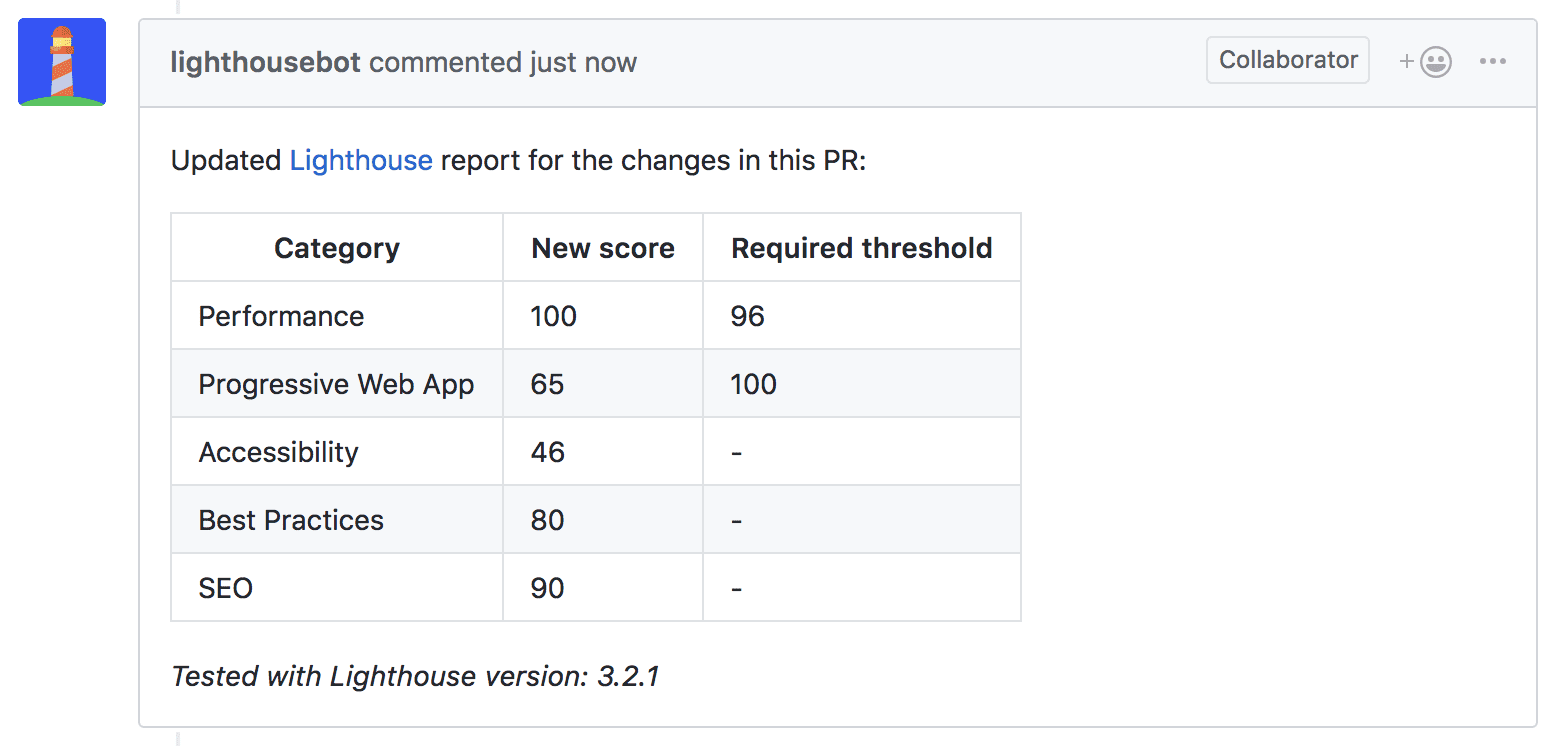
Task: Click the kebab menu for comment options
Action: pos(1493,61)
